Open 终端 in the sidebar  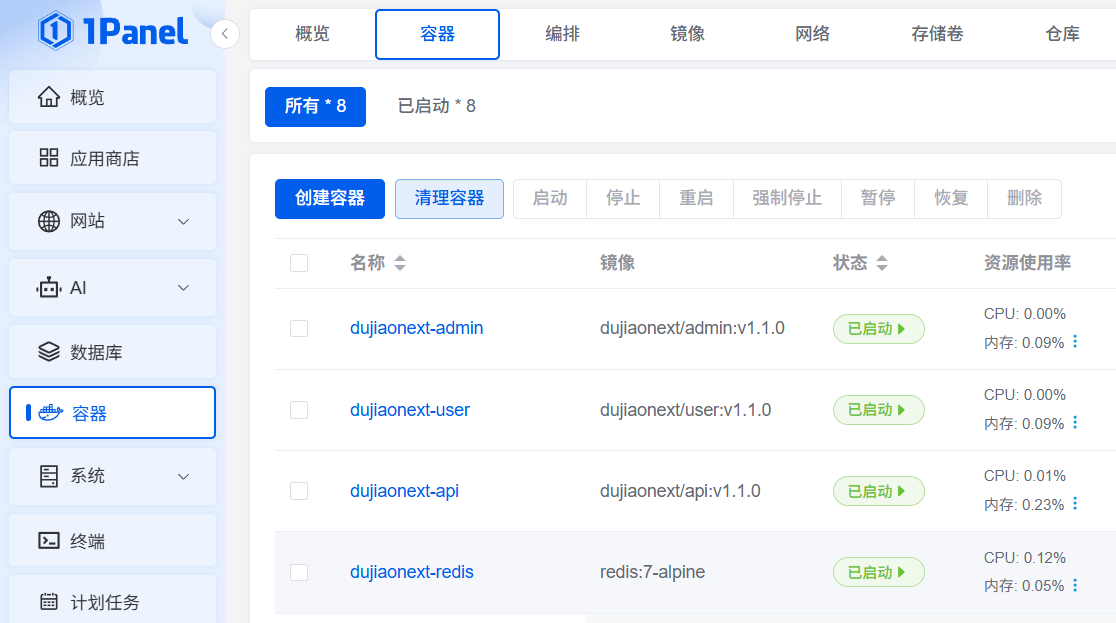pyautogui.click(x=112, y=540)
